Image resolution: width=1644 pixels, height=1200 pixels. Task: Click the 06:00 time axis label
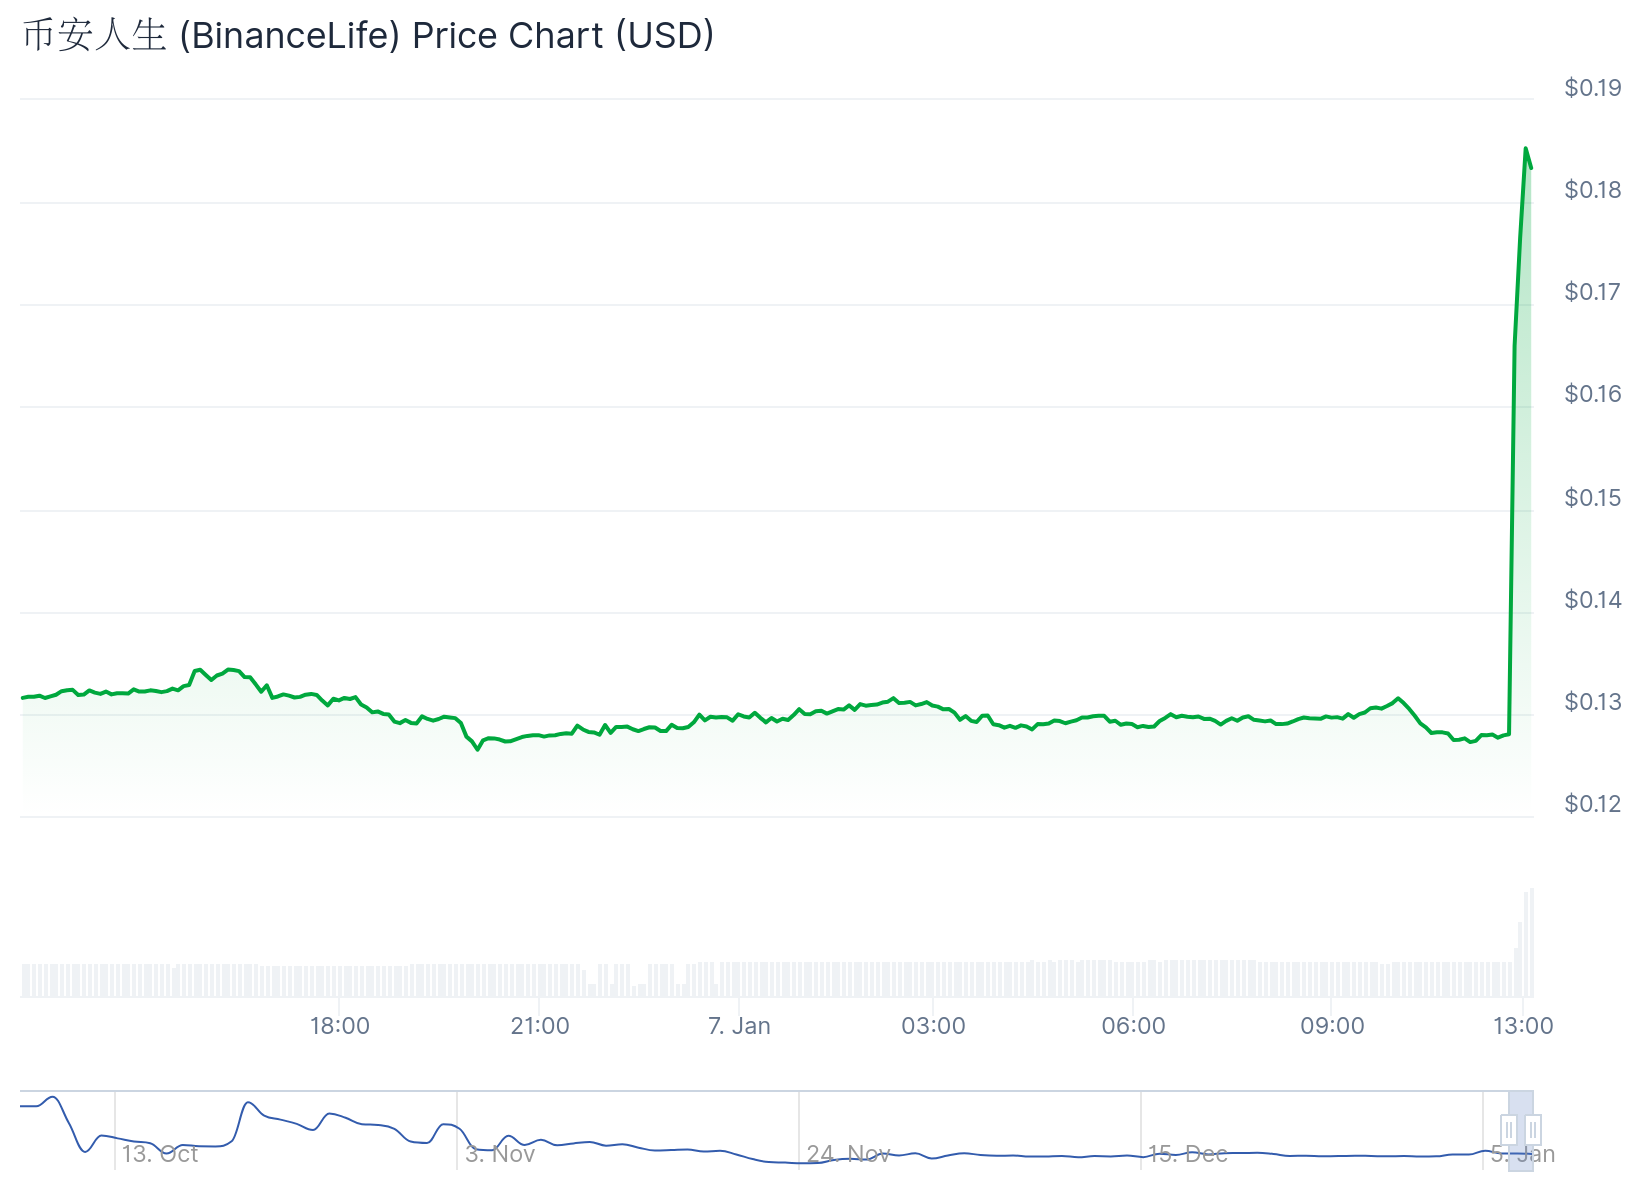(x=1133, y=1026)
